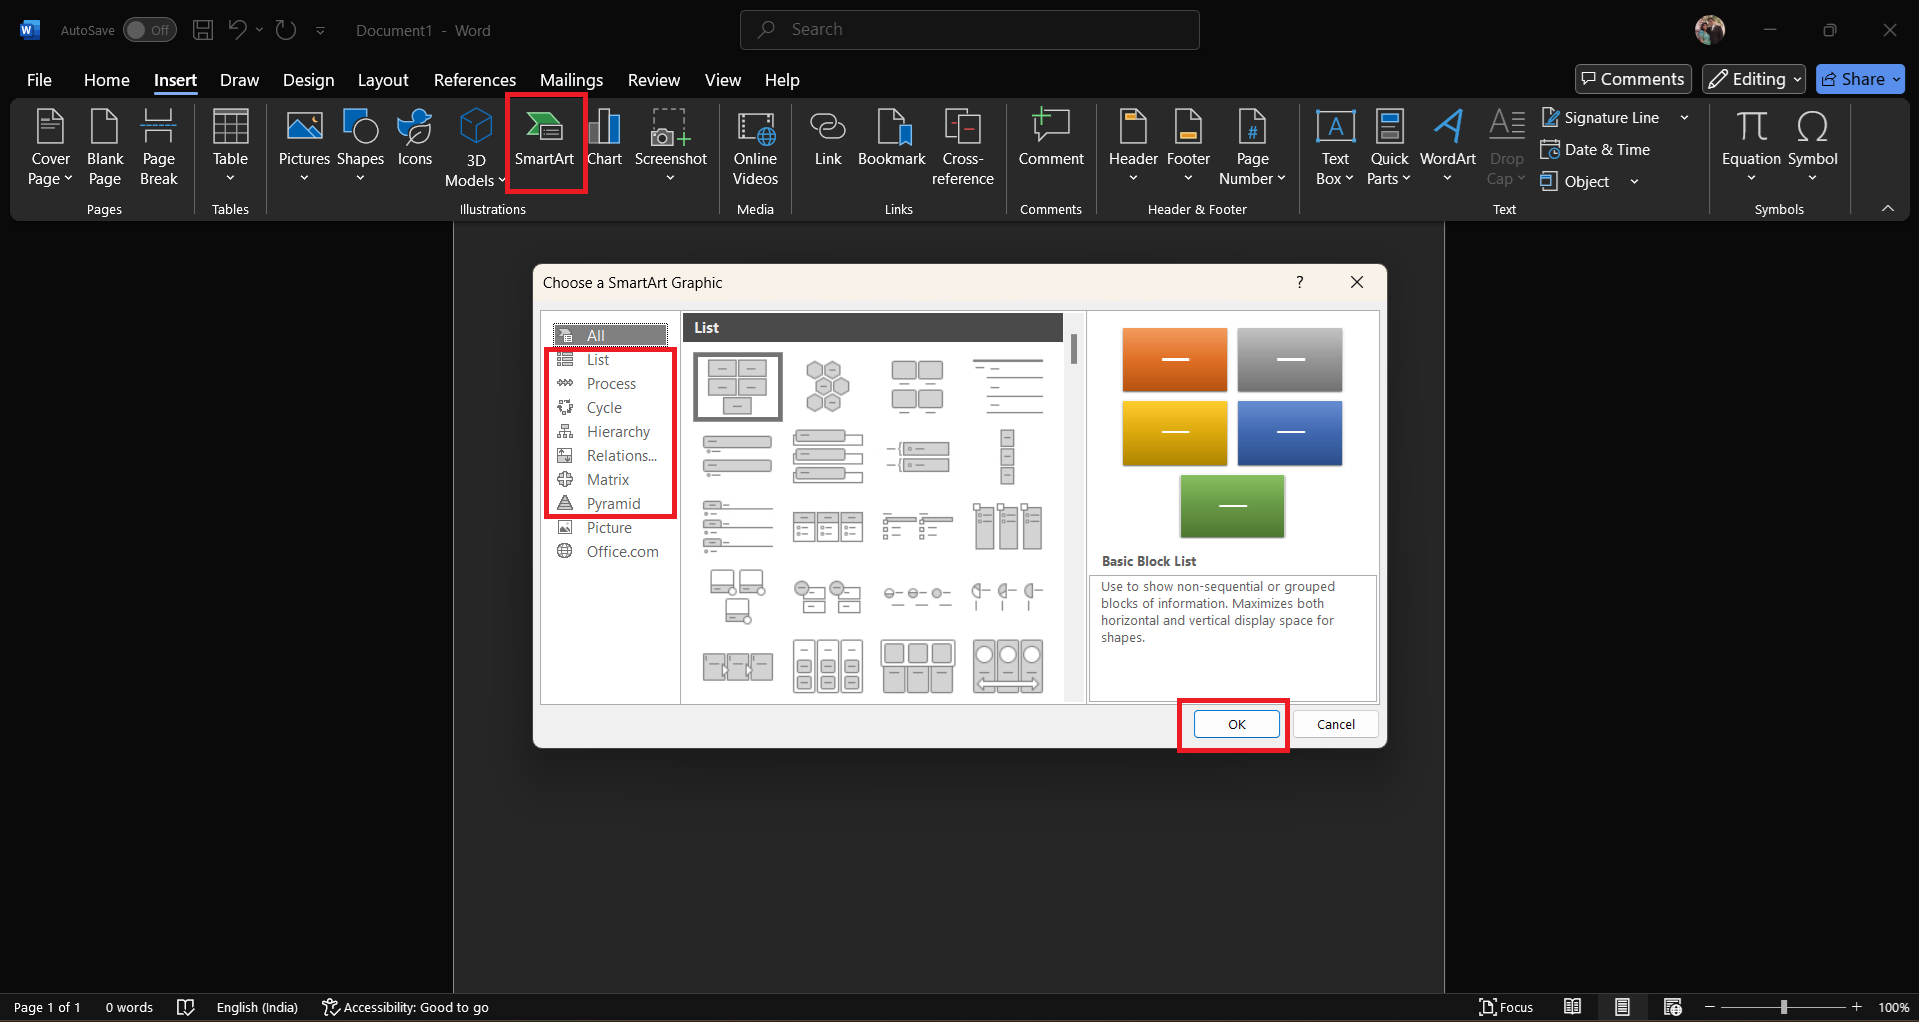Image resolution: width=1919 pixels, height=1022 pixels.
Task: Insert a Cover Page
Action: 50,148
